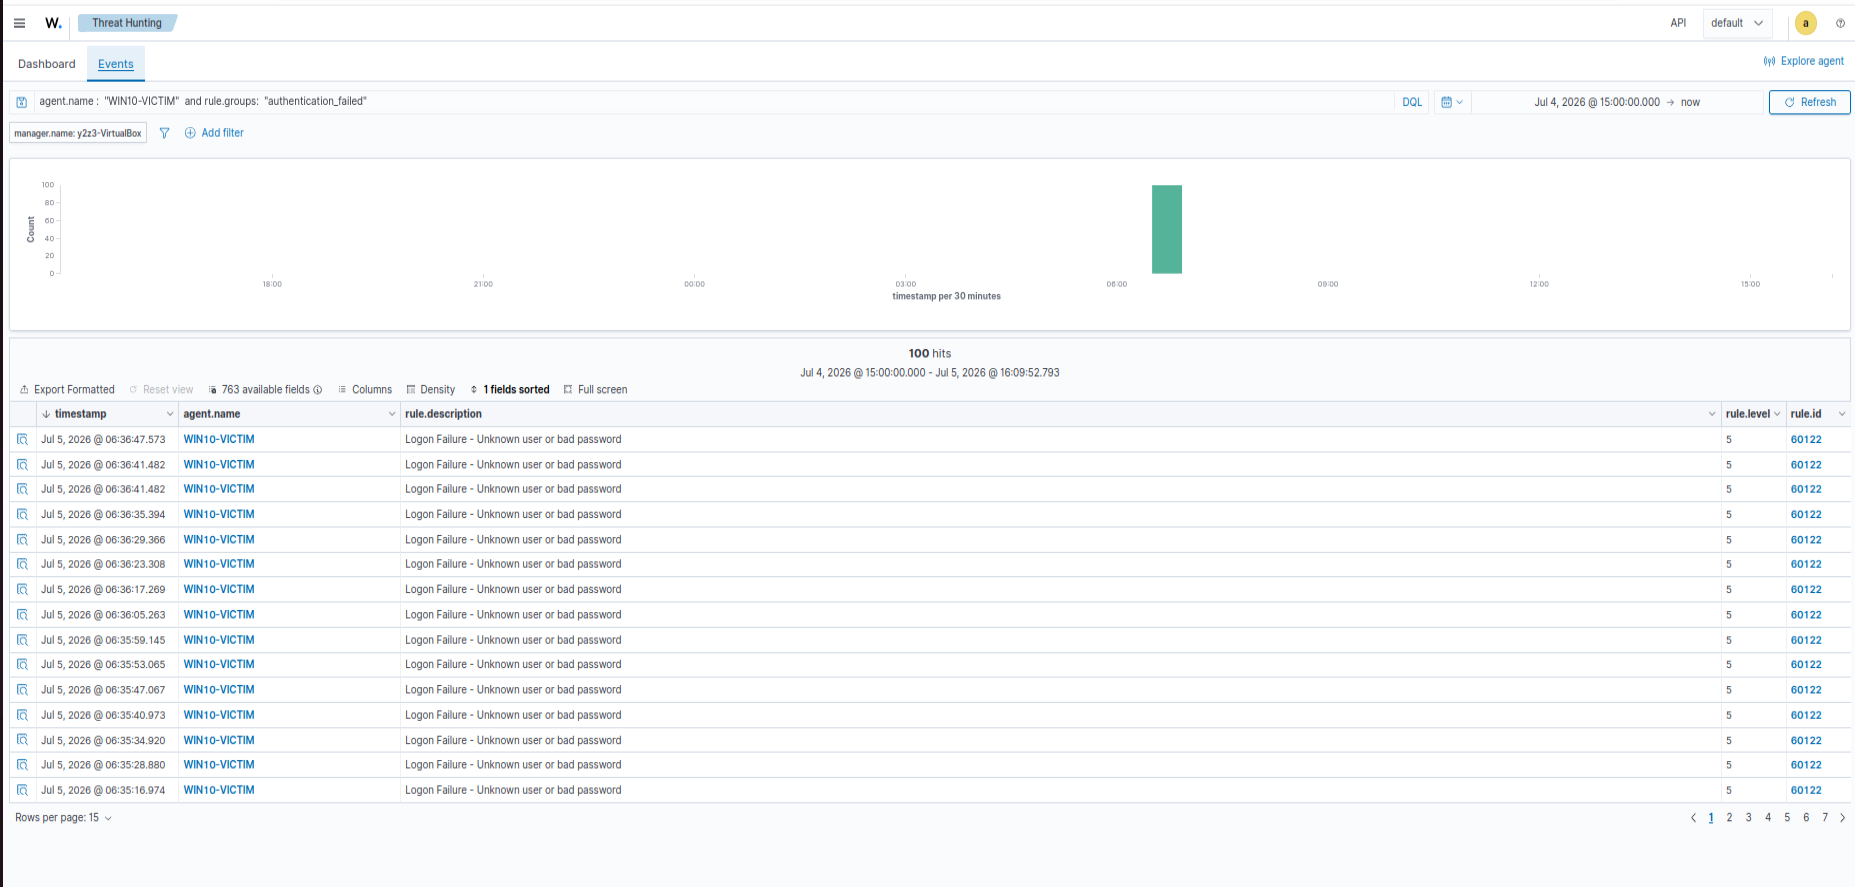Toggle DQL query language switch
Screen dimensions: 1855x887
click(1412, 102)
